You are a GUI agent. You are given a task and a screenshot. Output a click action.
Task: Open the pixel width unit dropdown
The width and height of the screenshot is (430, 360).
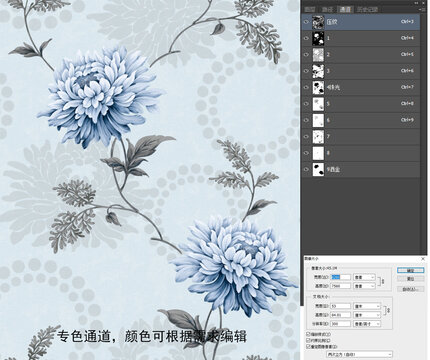[x=364, y=277]
